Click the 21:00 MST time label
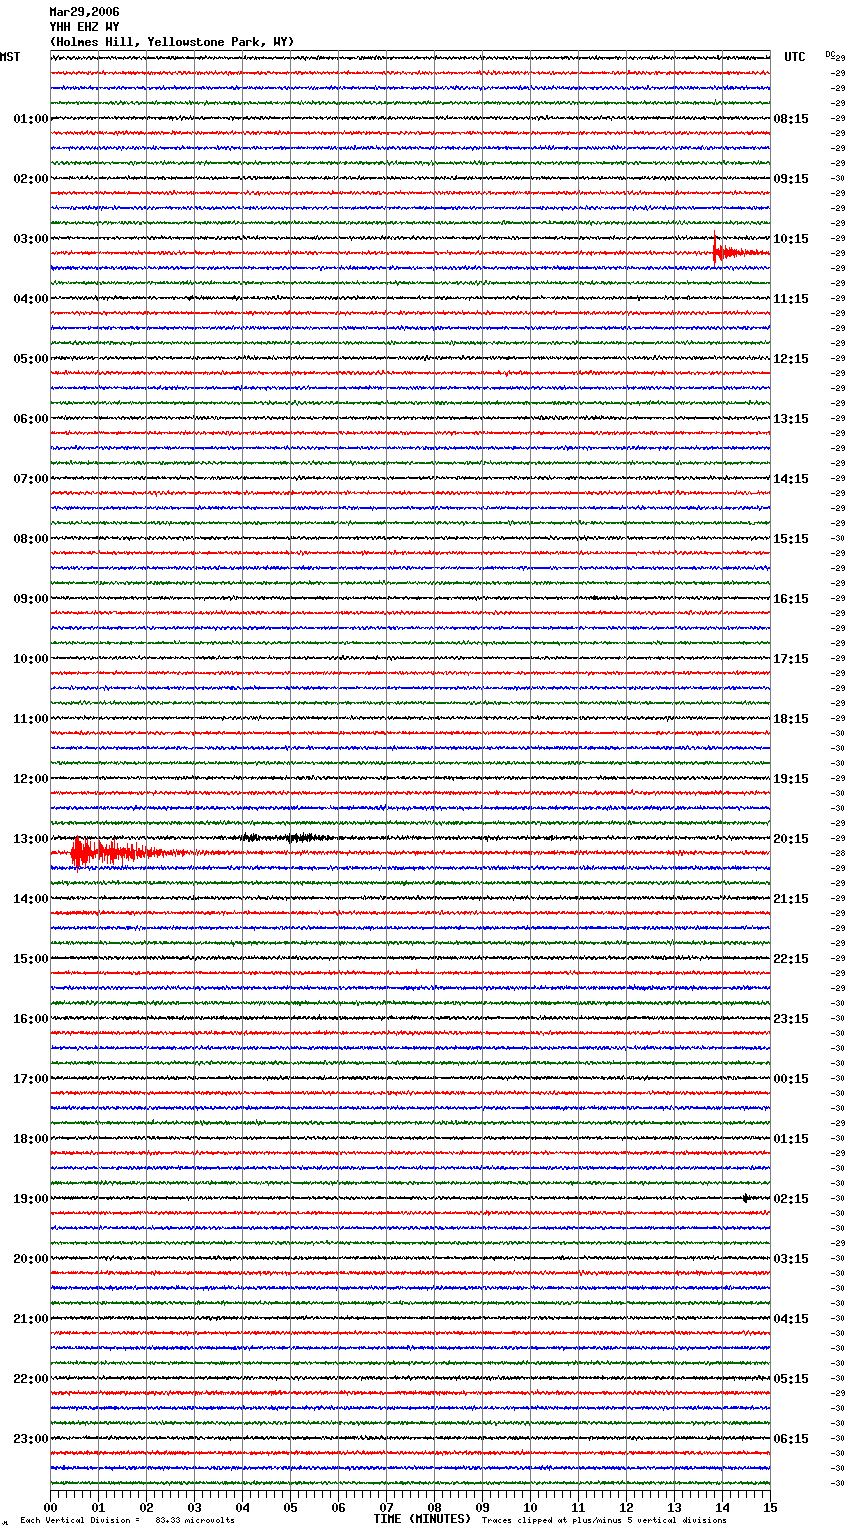Screen dimensions: 850x1534 (x=31, y=1319)
